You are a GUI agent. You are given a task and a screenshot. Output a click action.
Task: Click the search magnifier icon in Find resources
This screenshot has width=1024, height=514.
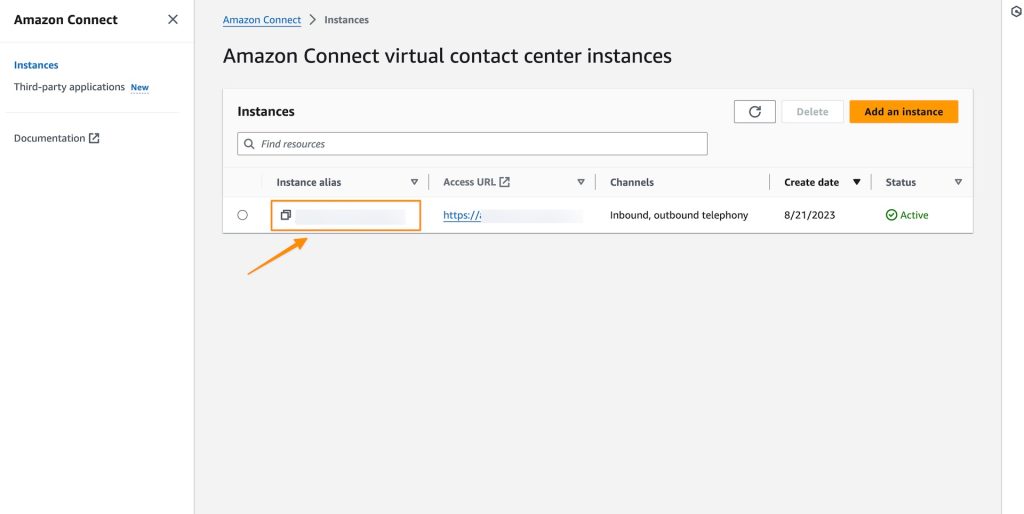249,144
